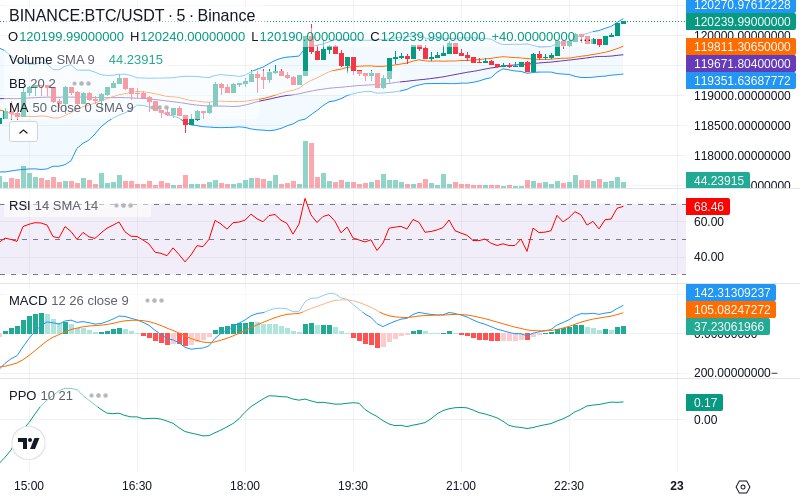The height and width of the screenshot is (500, 800).
Task: Click the 15:00 time axis label
Action: click(29, 486)
